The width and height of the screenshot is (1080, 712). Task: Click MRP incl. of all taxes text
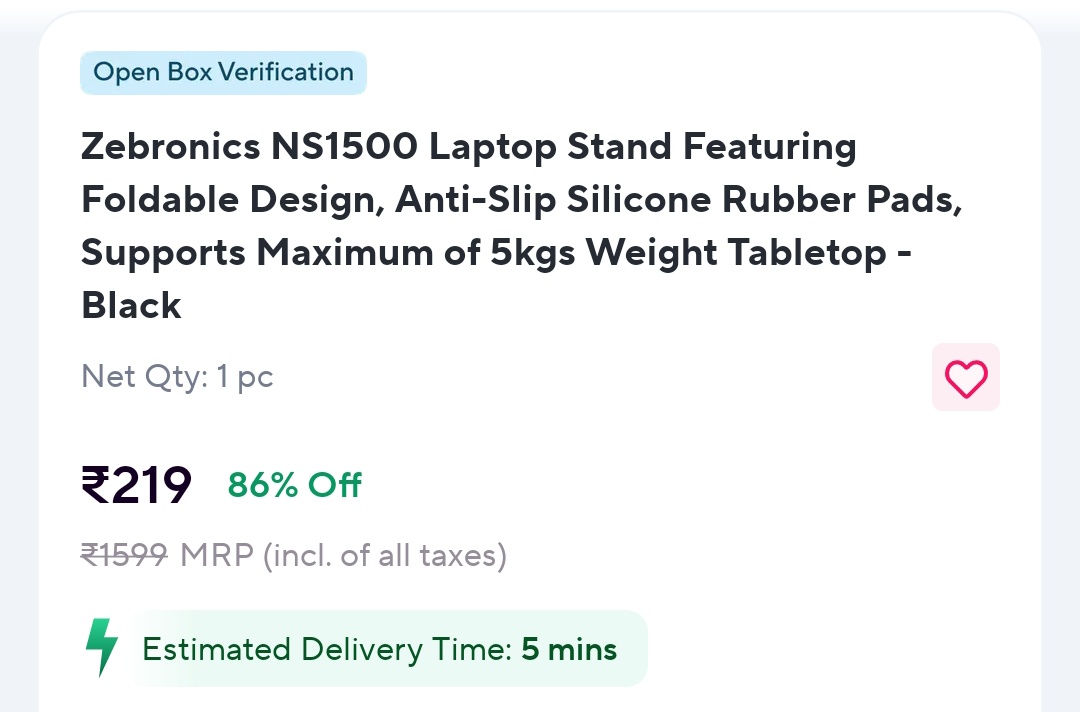click(343, 555)
